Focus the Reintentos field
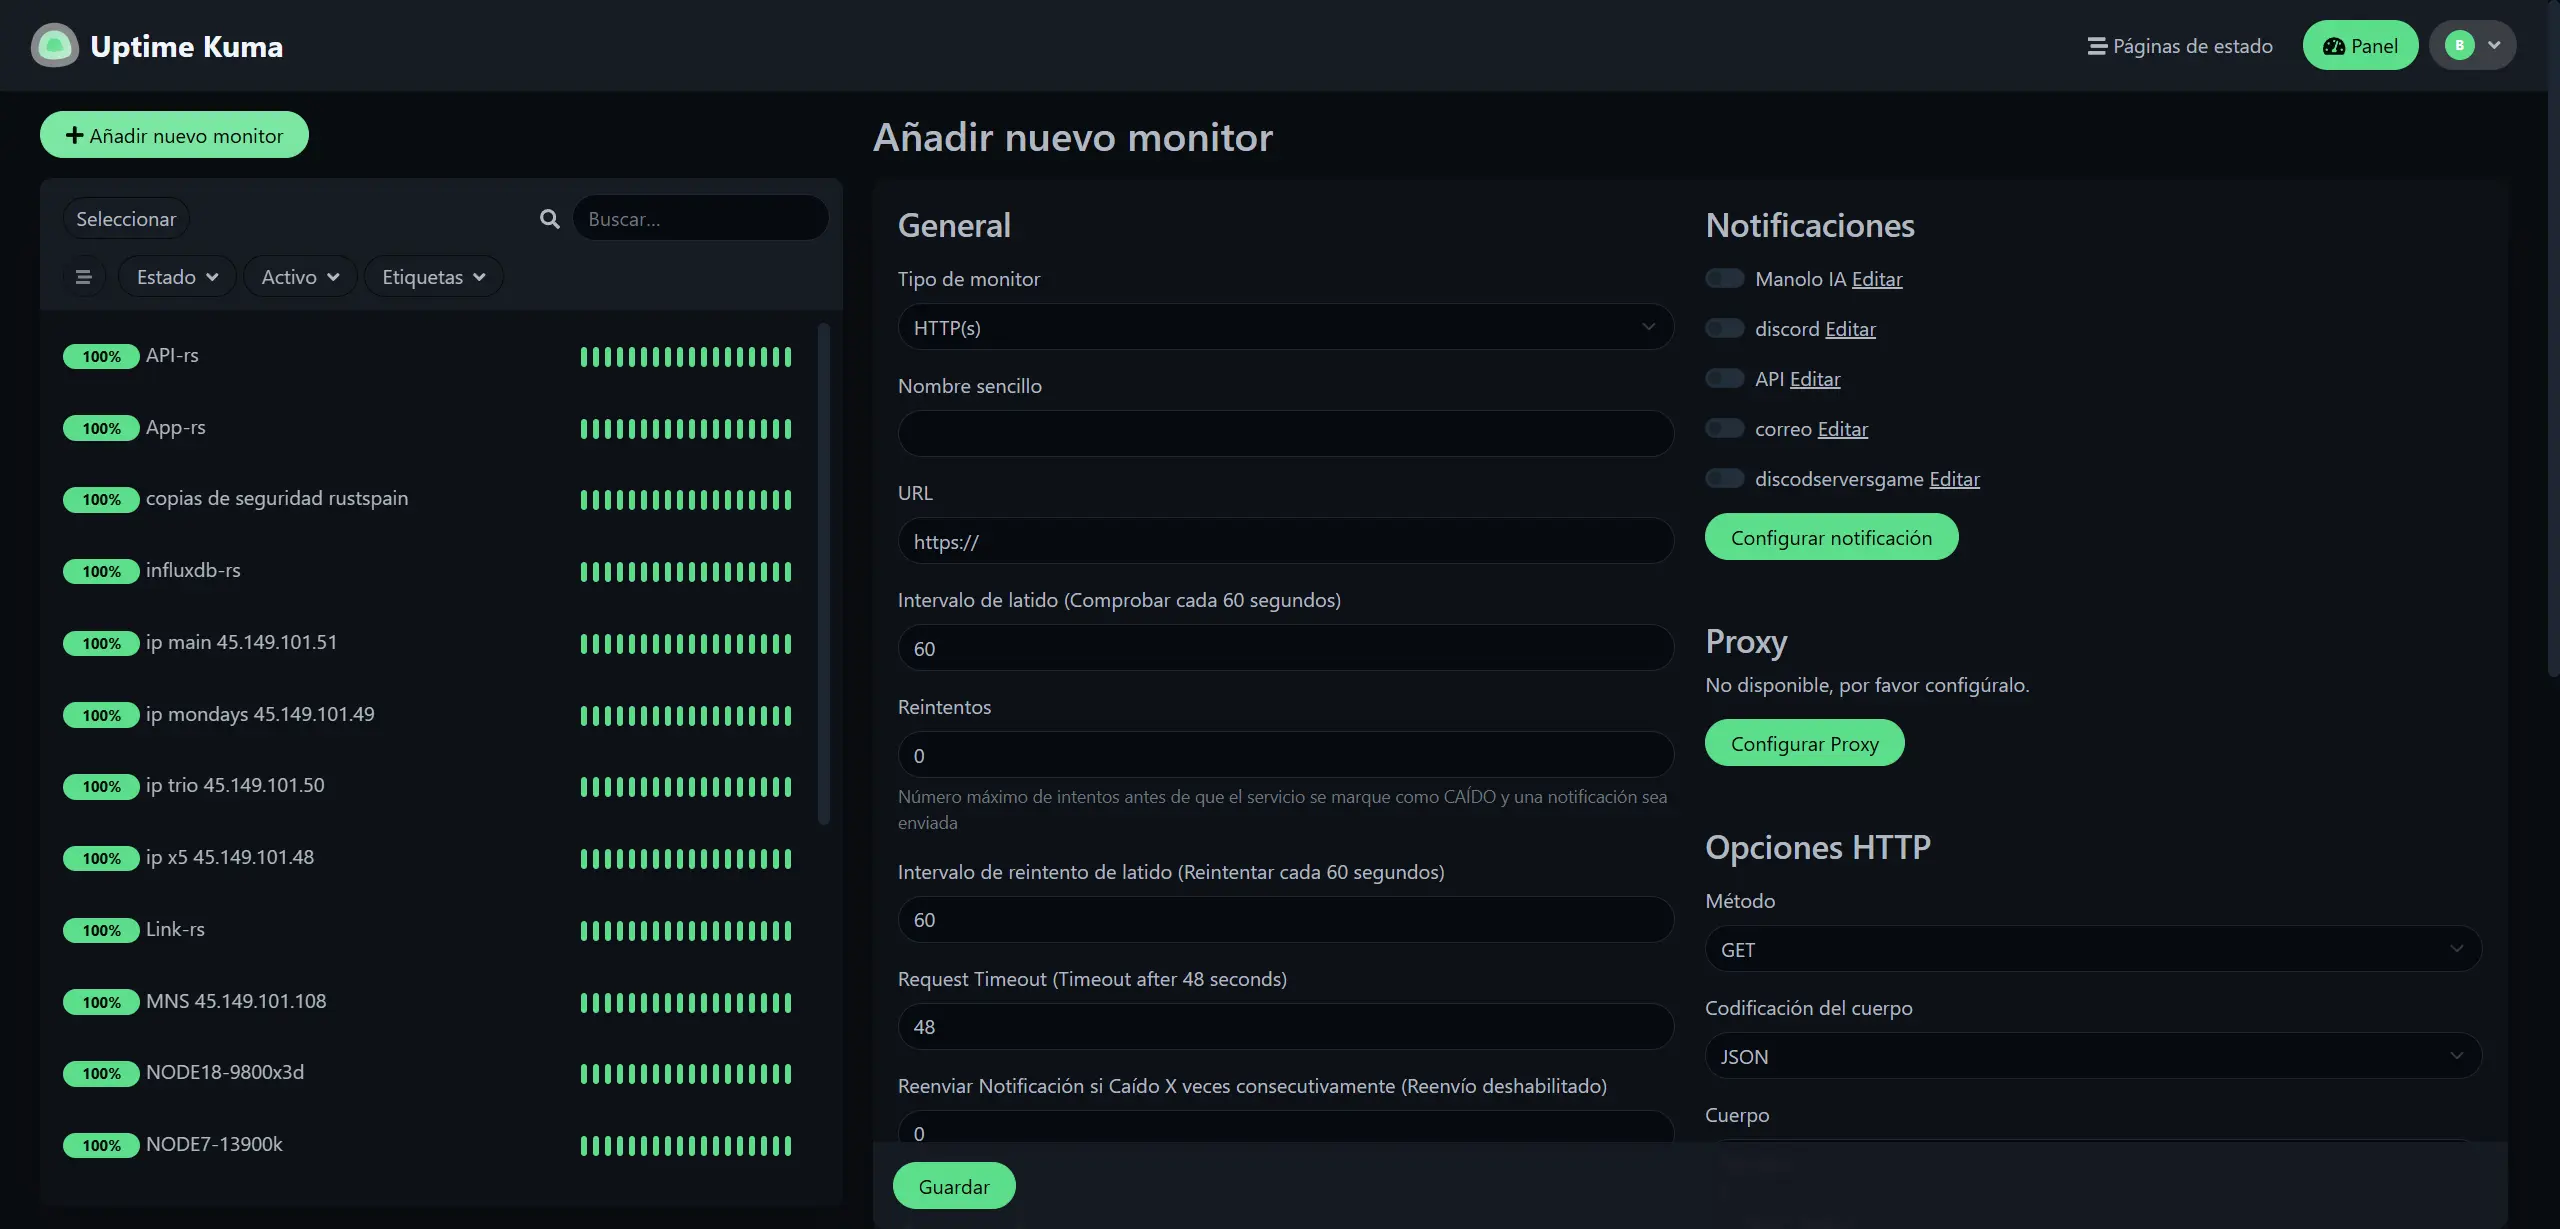2560x1229 pixels. click(1286, 755)
